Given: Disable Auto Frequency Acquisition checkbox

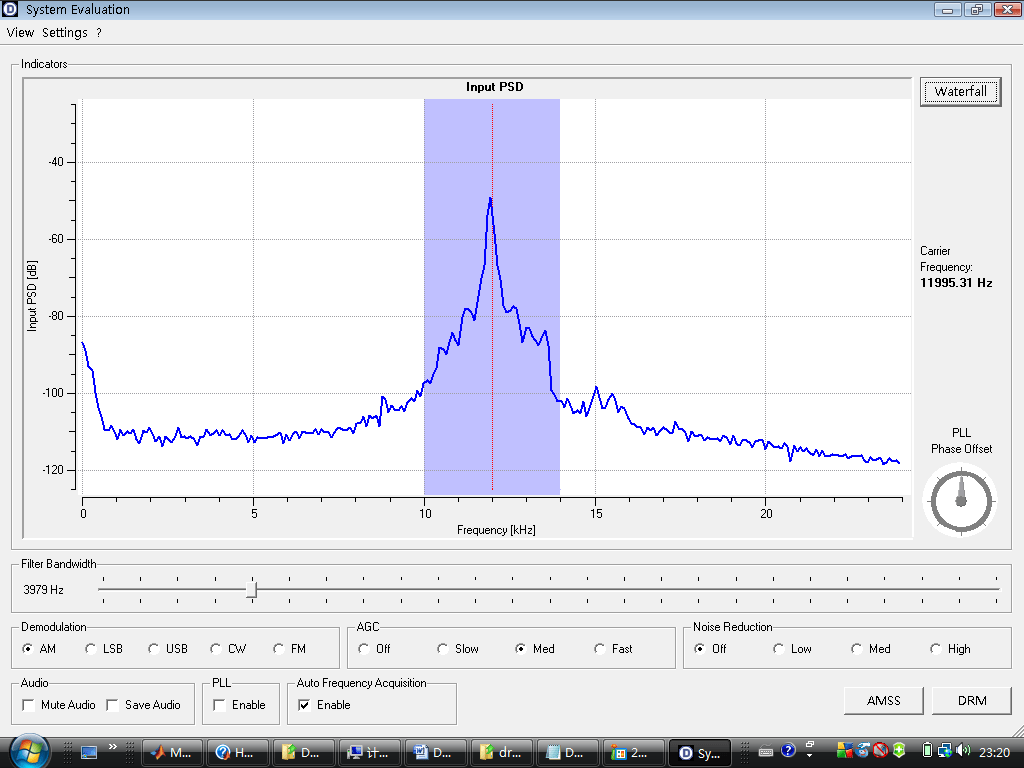Looking at the screenshot, I should tap(325, 705).
